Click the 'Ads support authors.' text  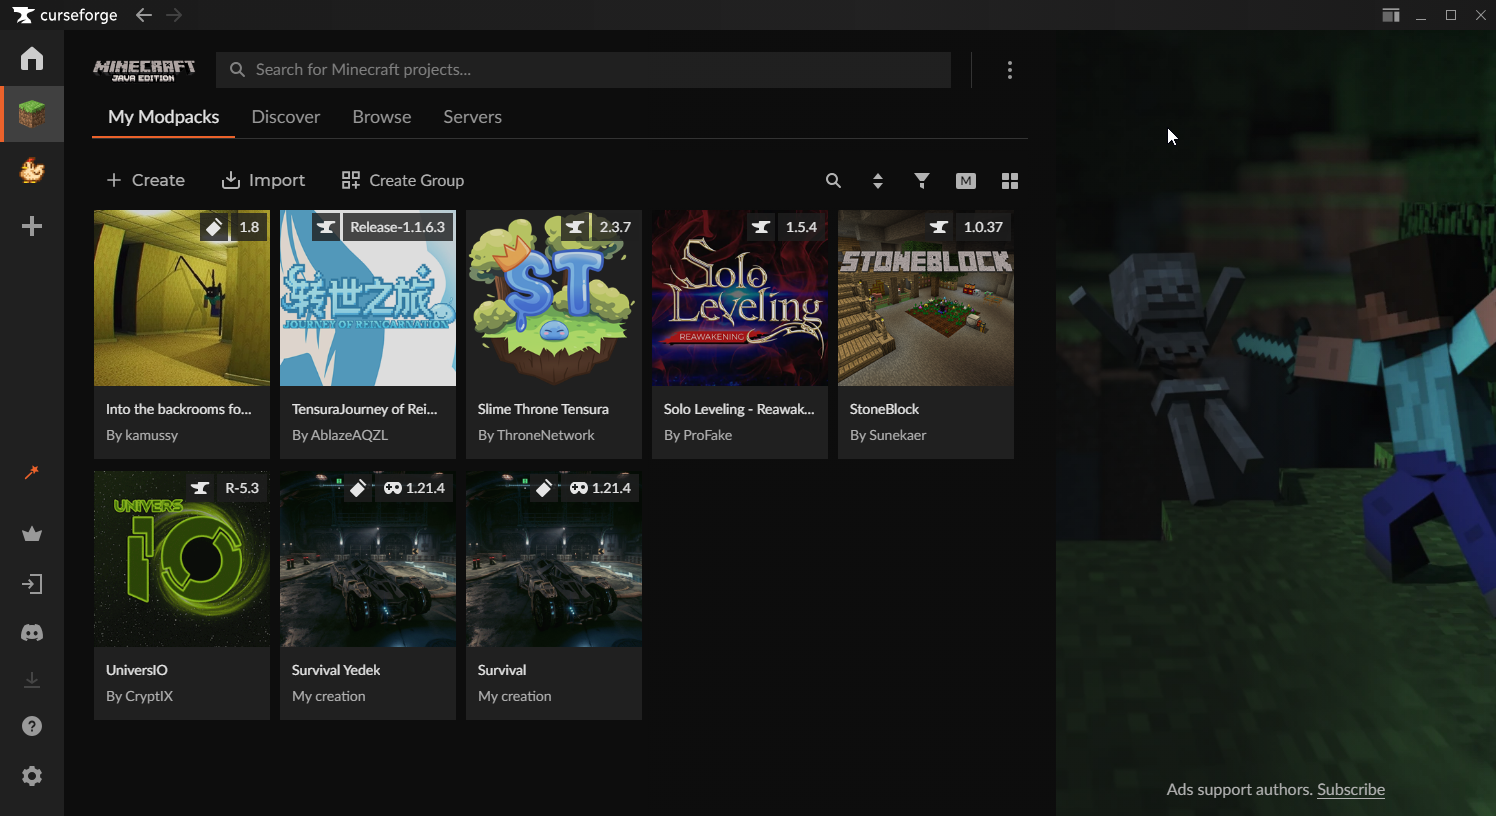[1239, 789]
